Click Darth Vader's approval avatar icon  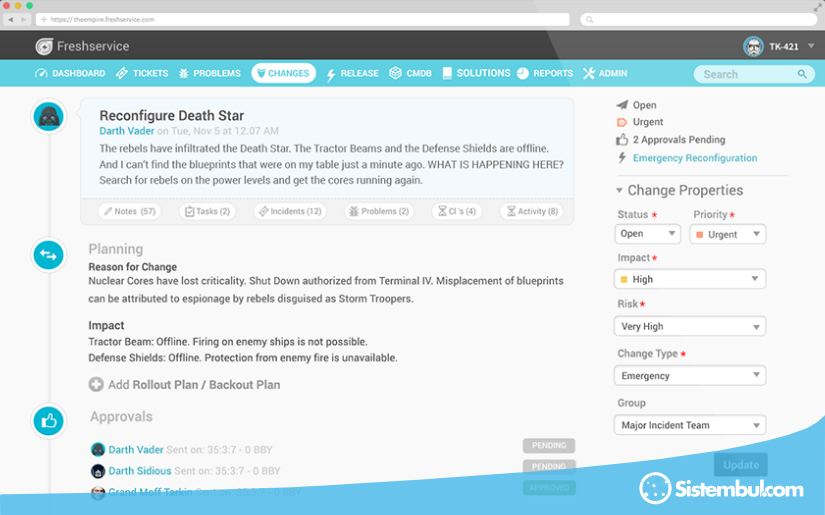[x=98, y=449]
